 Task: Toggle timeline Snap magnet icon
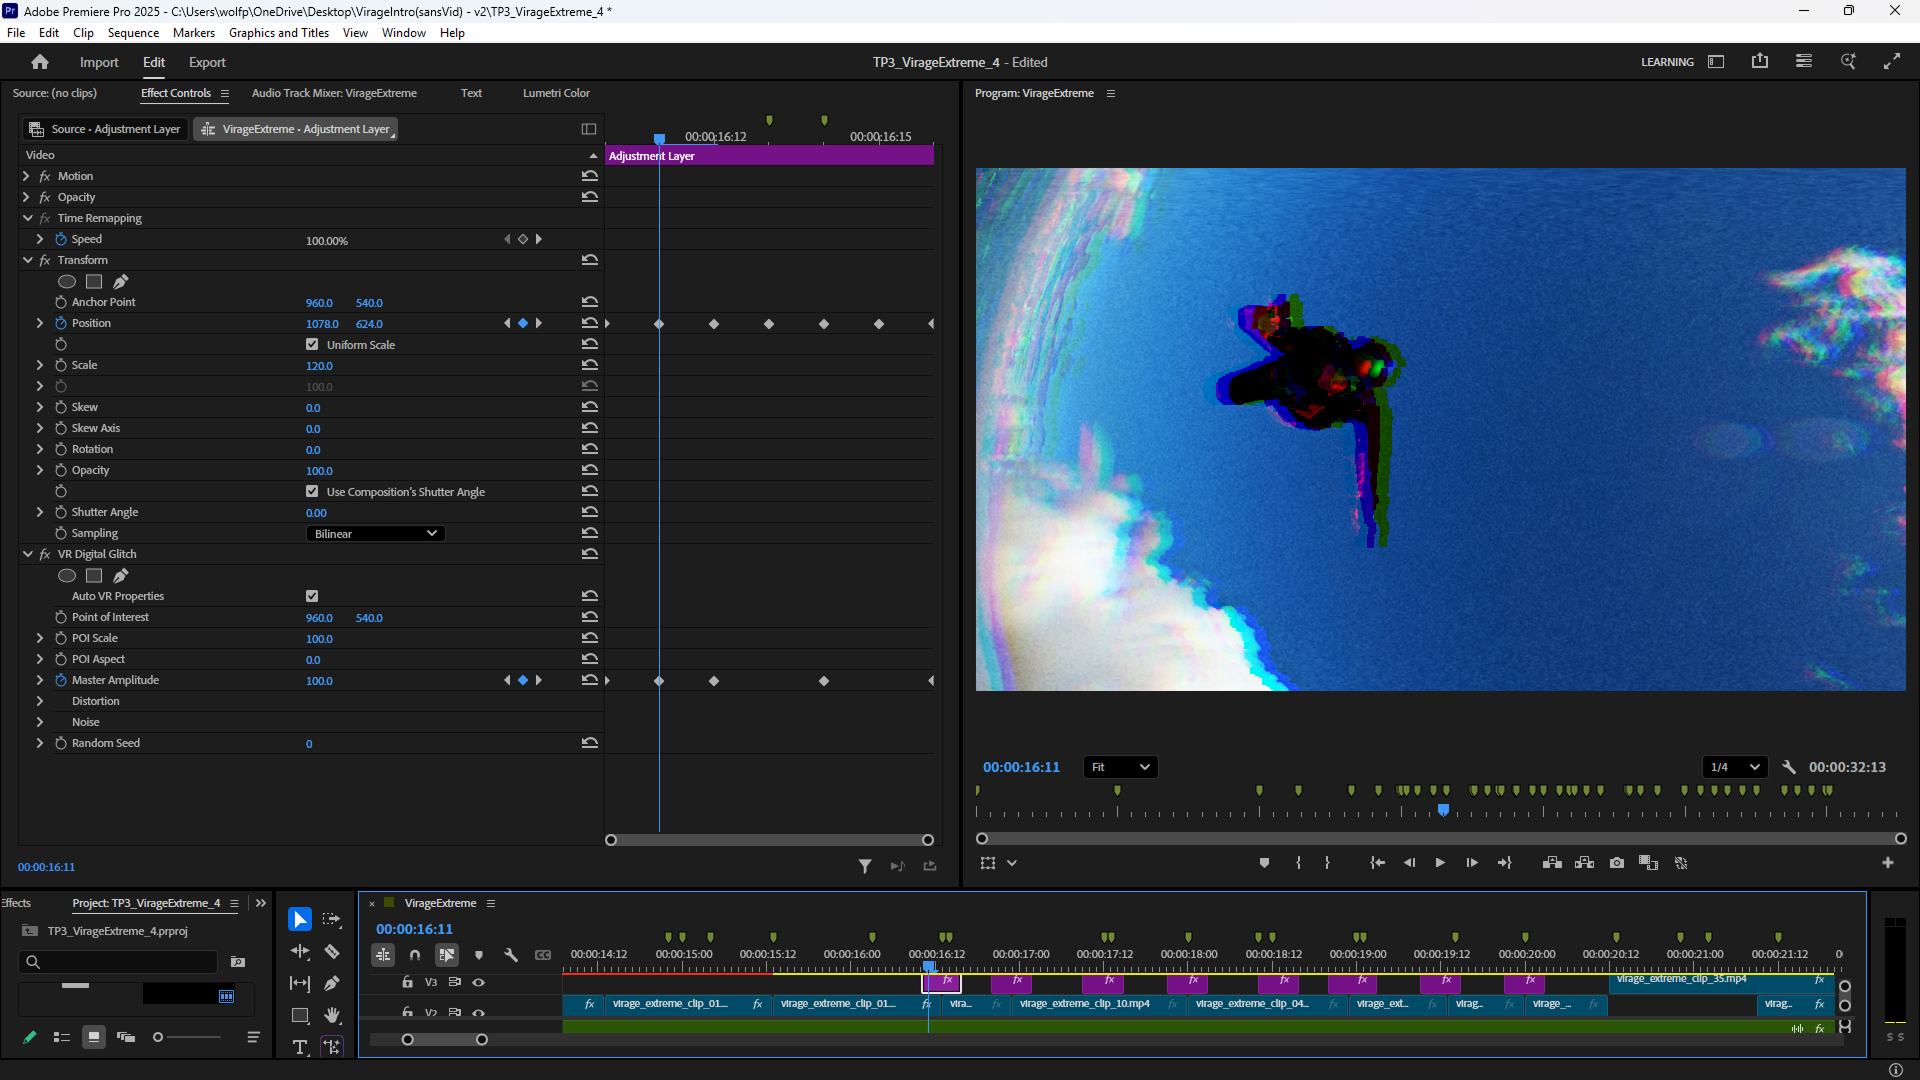(415, 955)
